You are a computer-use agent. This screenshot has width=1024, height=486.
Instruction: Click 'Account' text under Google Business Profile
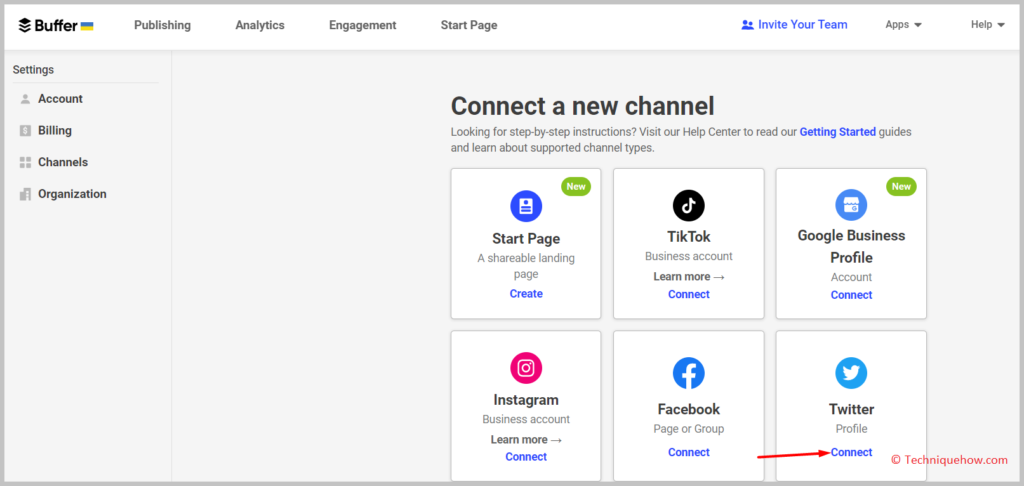851,277
